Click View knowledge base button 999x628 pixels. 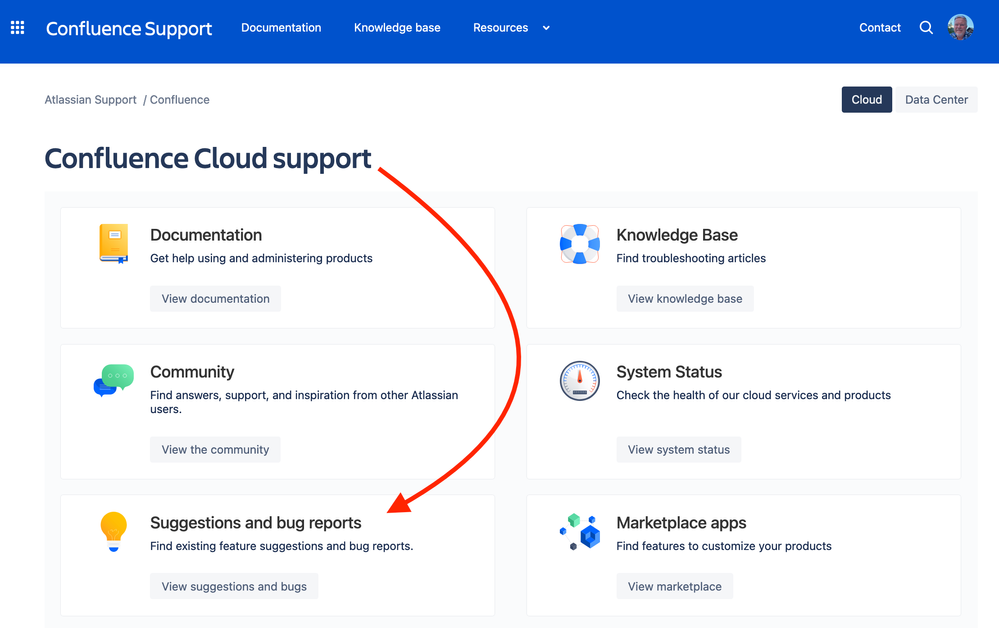[x=685, y=299]
